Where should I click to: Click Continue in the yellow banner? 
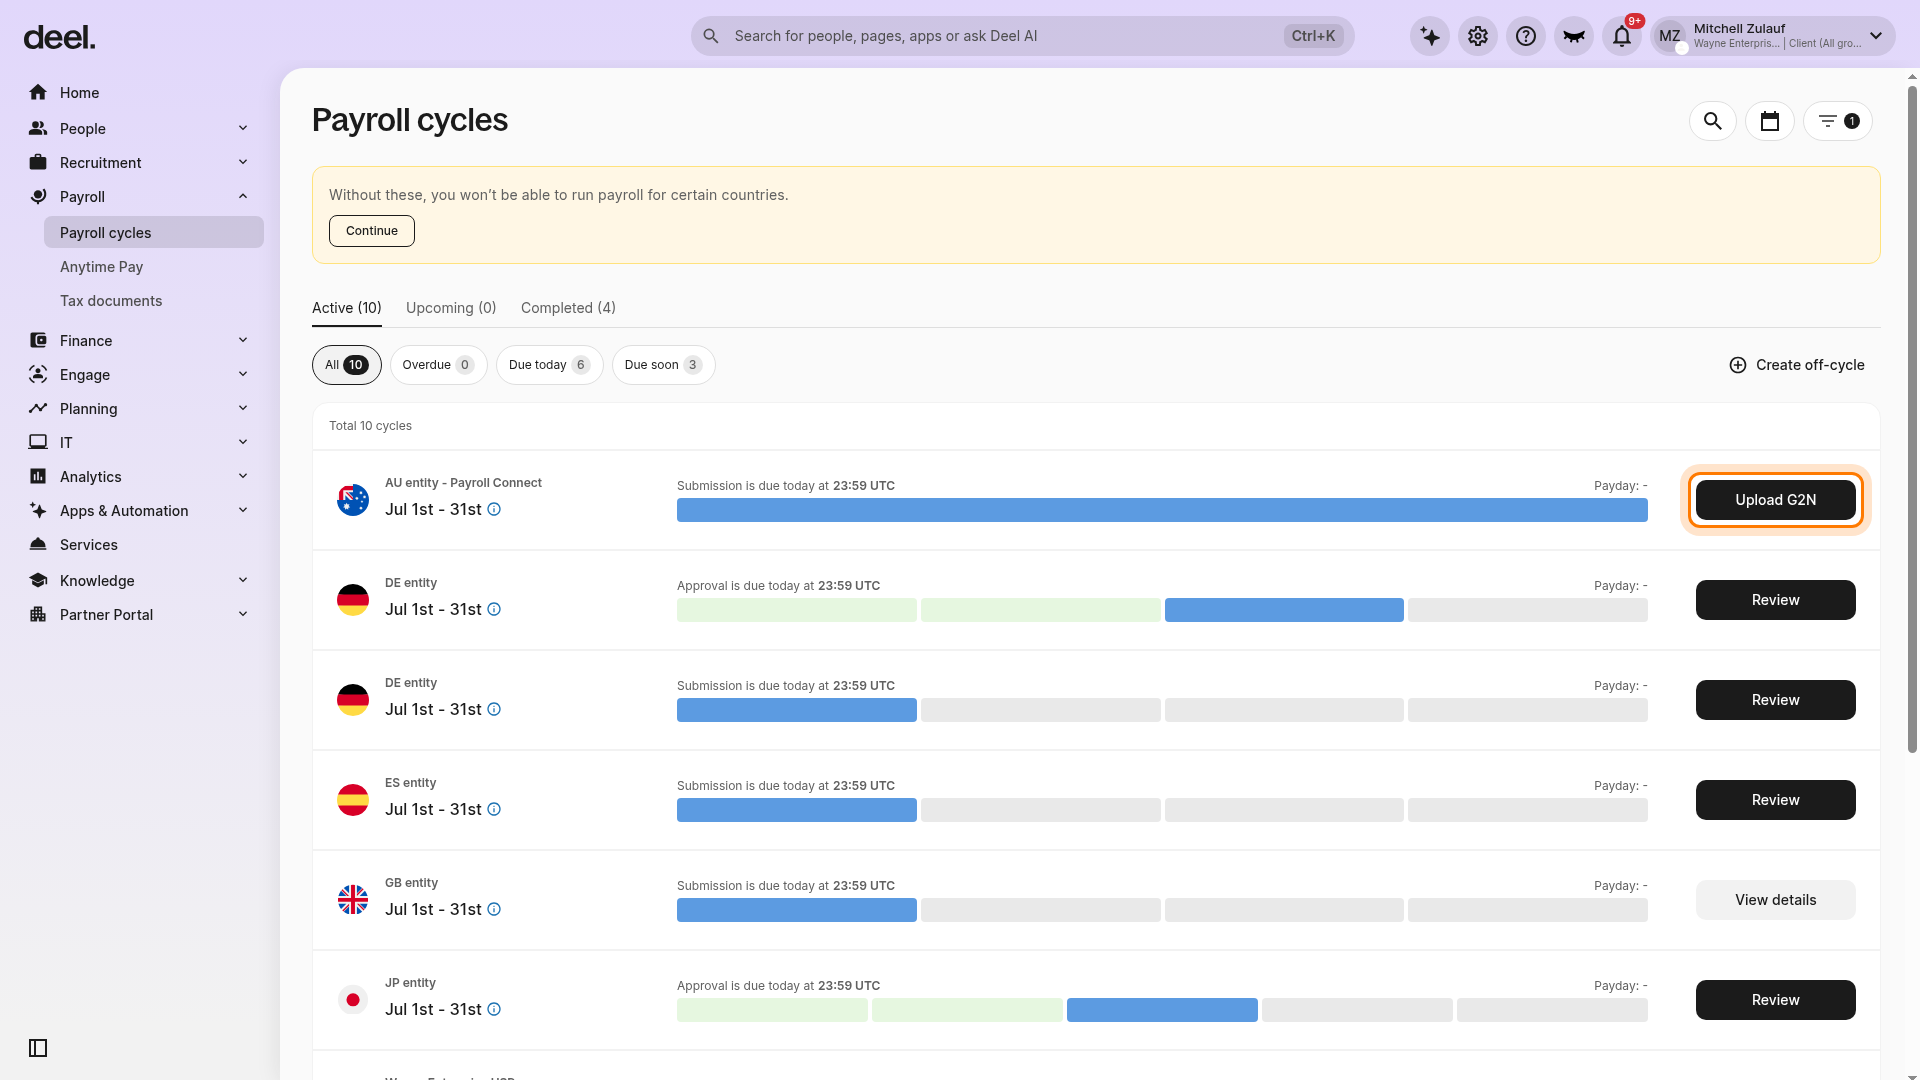click(x=372, y=231)
